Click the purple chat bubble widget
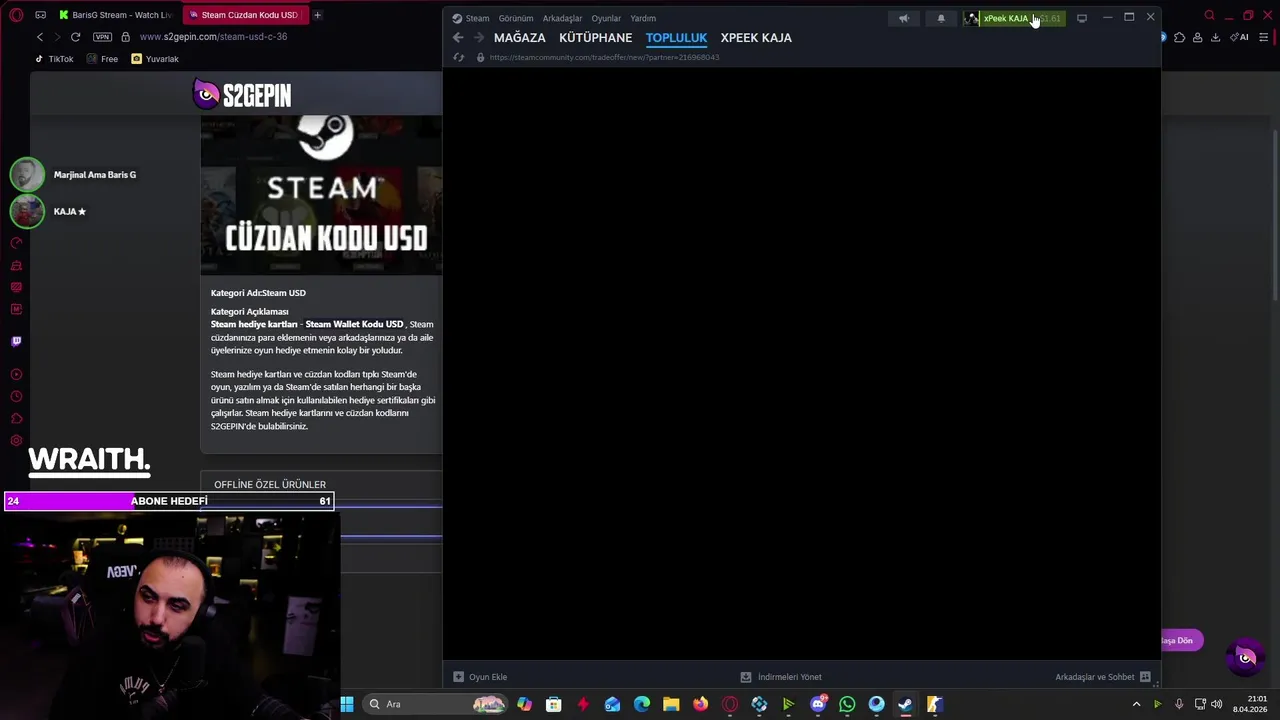 (x=1246, y=657)
